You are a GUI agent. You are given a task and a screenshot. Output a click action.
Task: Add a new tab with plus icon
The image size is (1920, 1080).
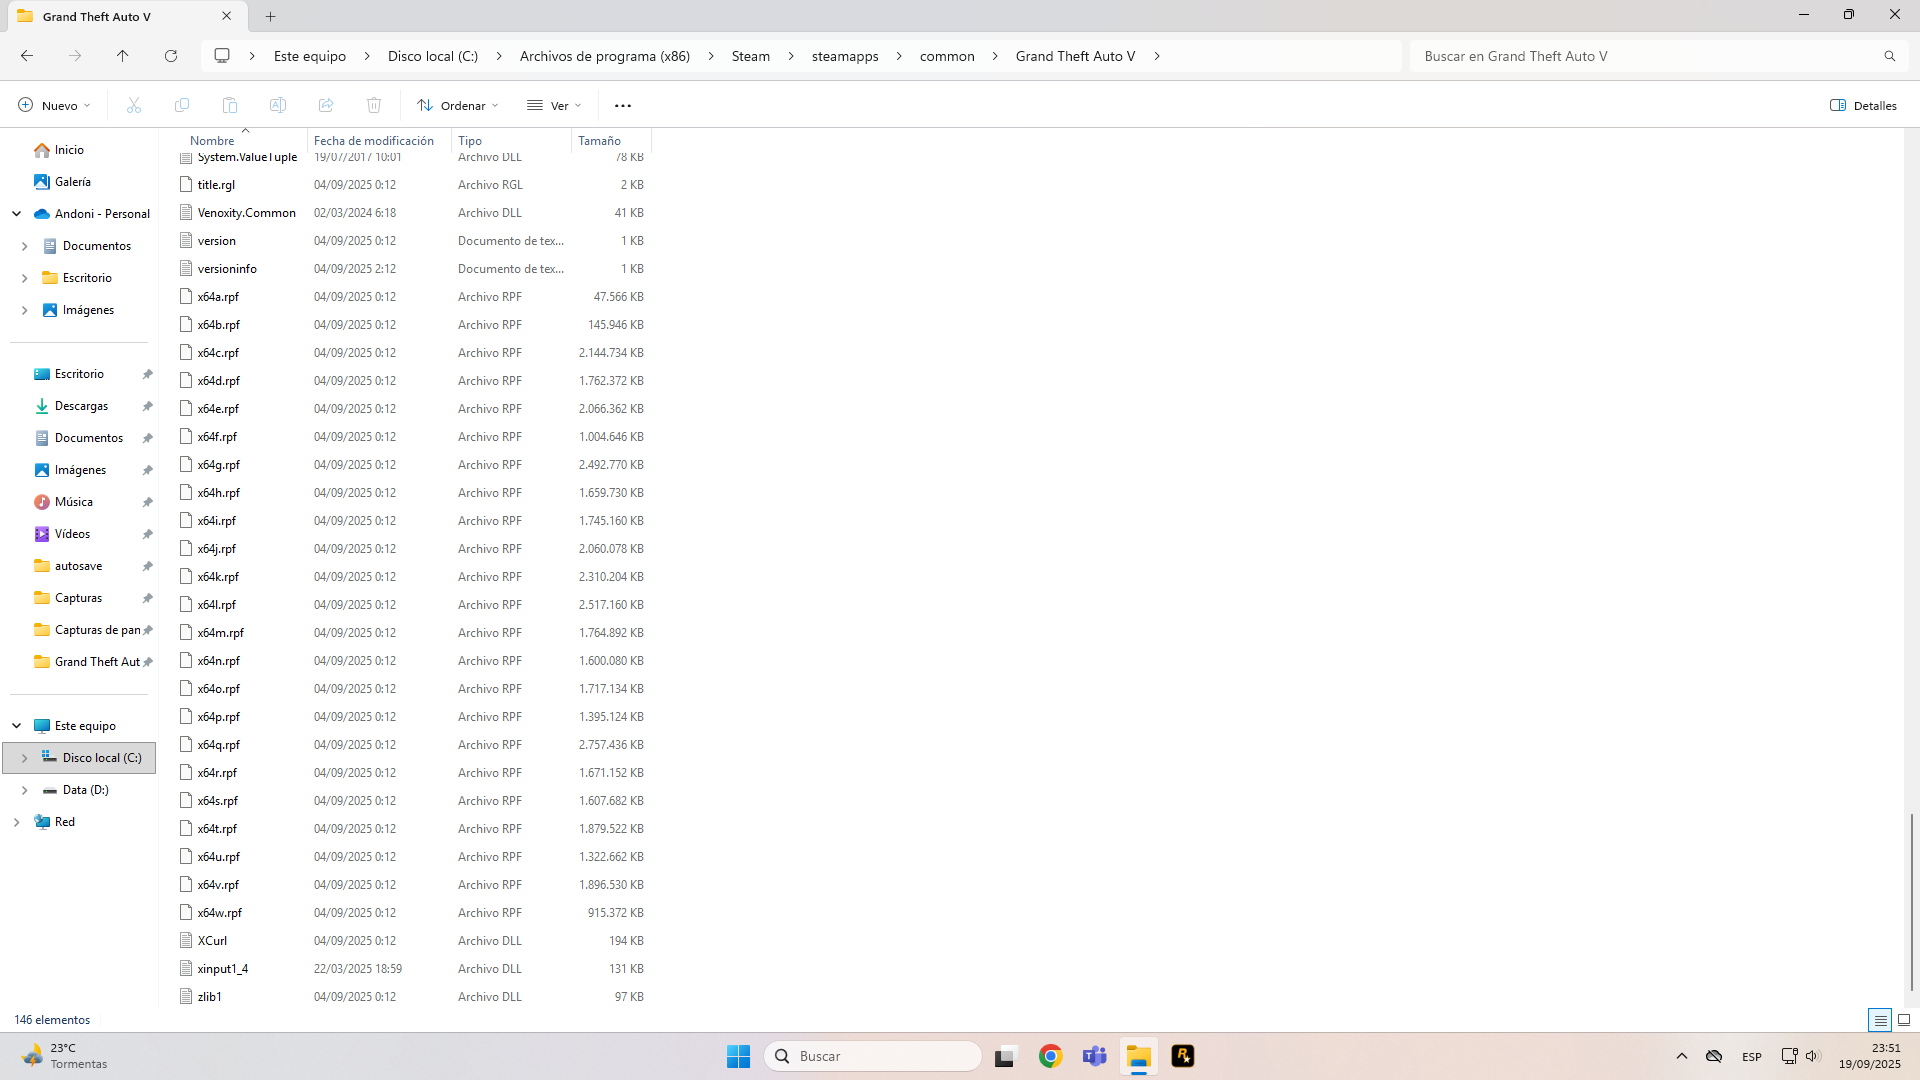point(270,16)
